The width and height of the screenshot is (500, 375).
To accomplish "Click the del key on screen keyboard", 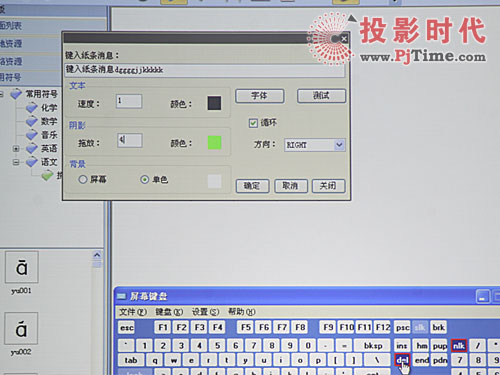I will click(x=402, y=360).
